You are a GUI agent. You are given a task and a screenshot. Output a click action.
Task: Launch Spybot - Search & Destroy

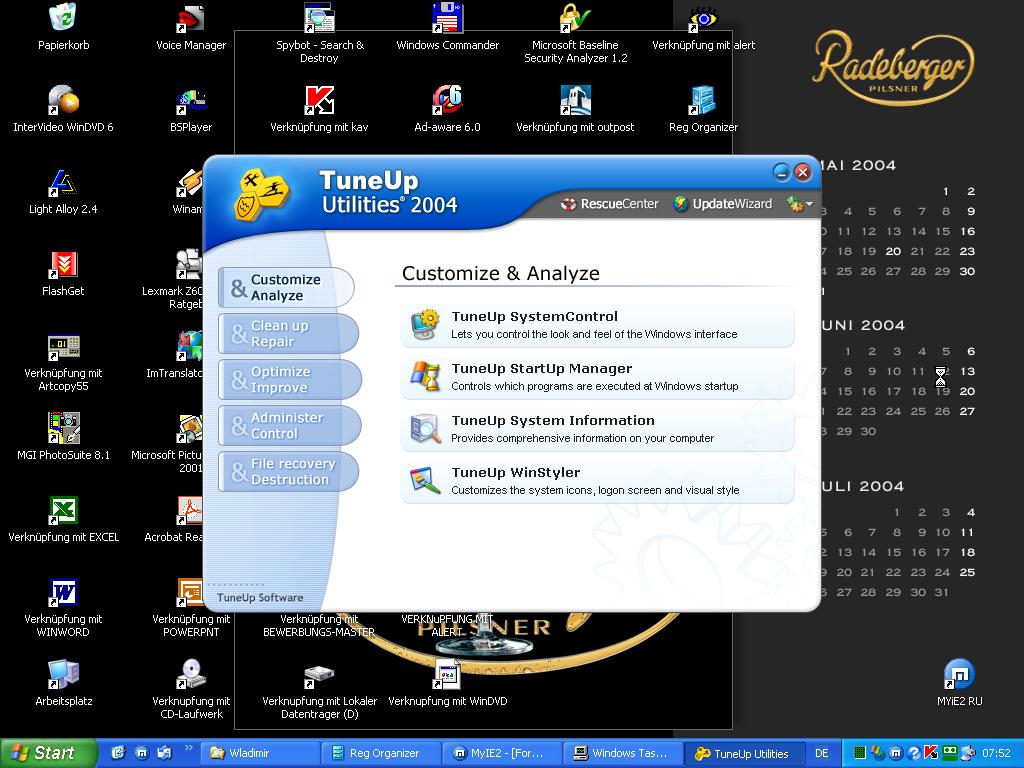319,33
